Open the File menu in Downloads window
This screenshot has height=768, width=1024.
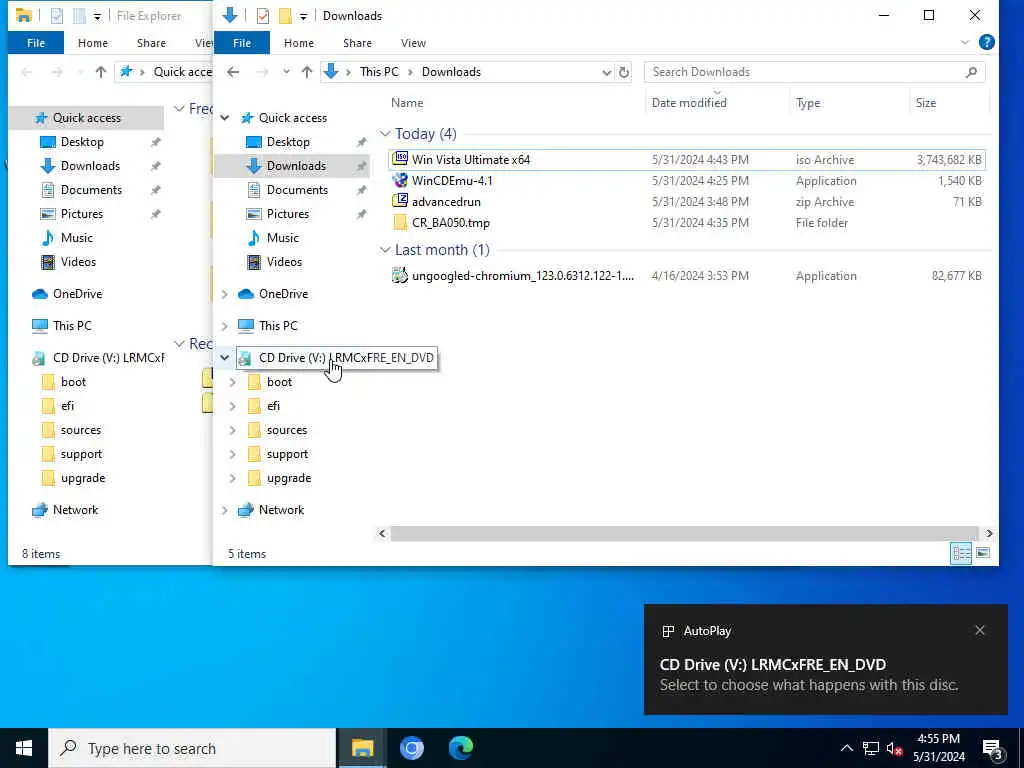click(x=242, y=42)
